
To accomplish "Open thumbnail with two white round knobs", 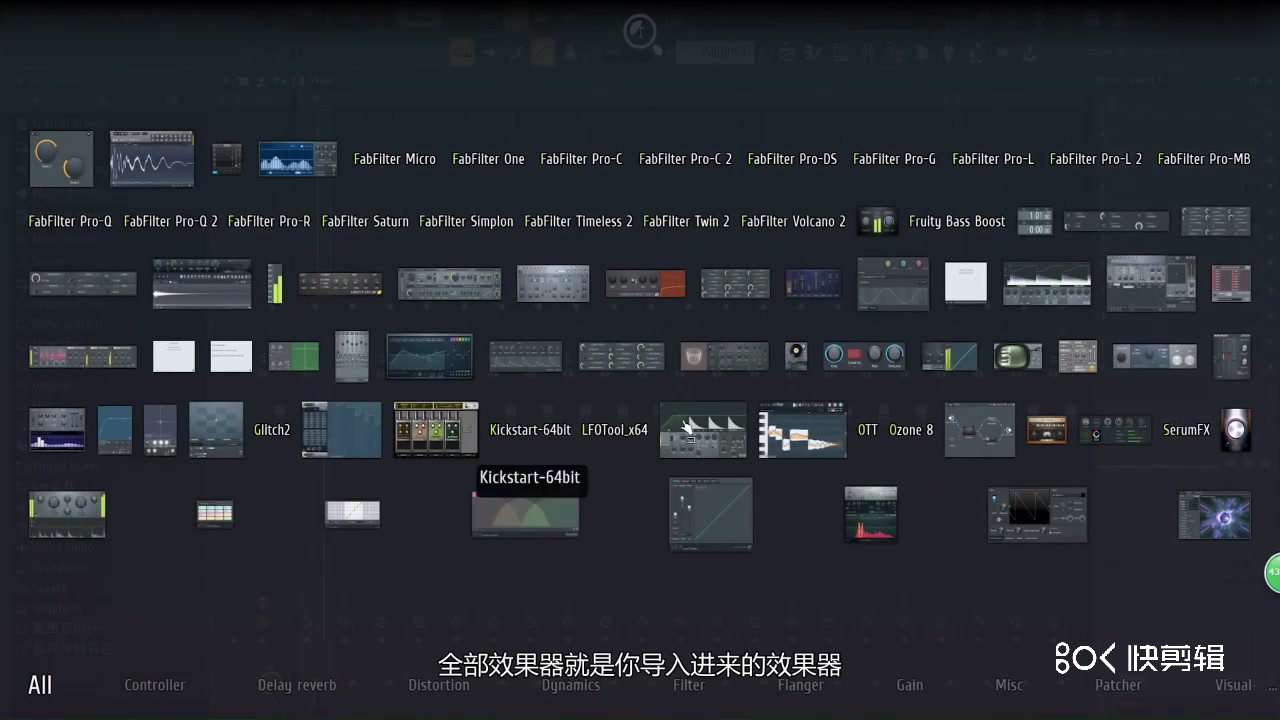I will point(1155,357).
